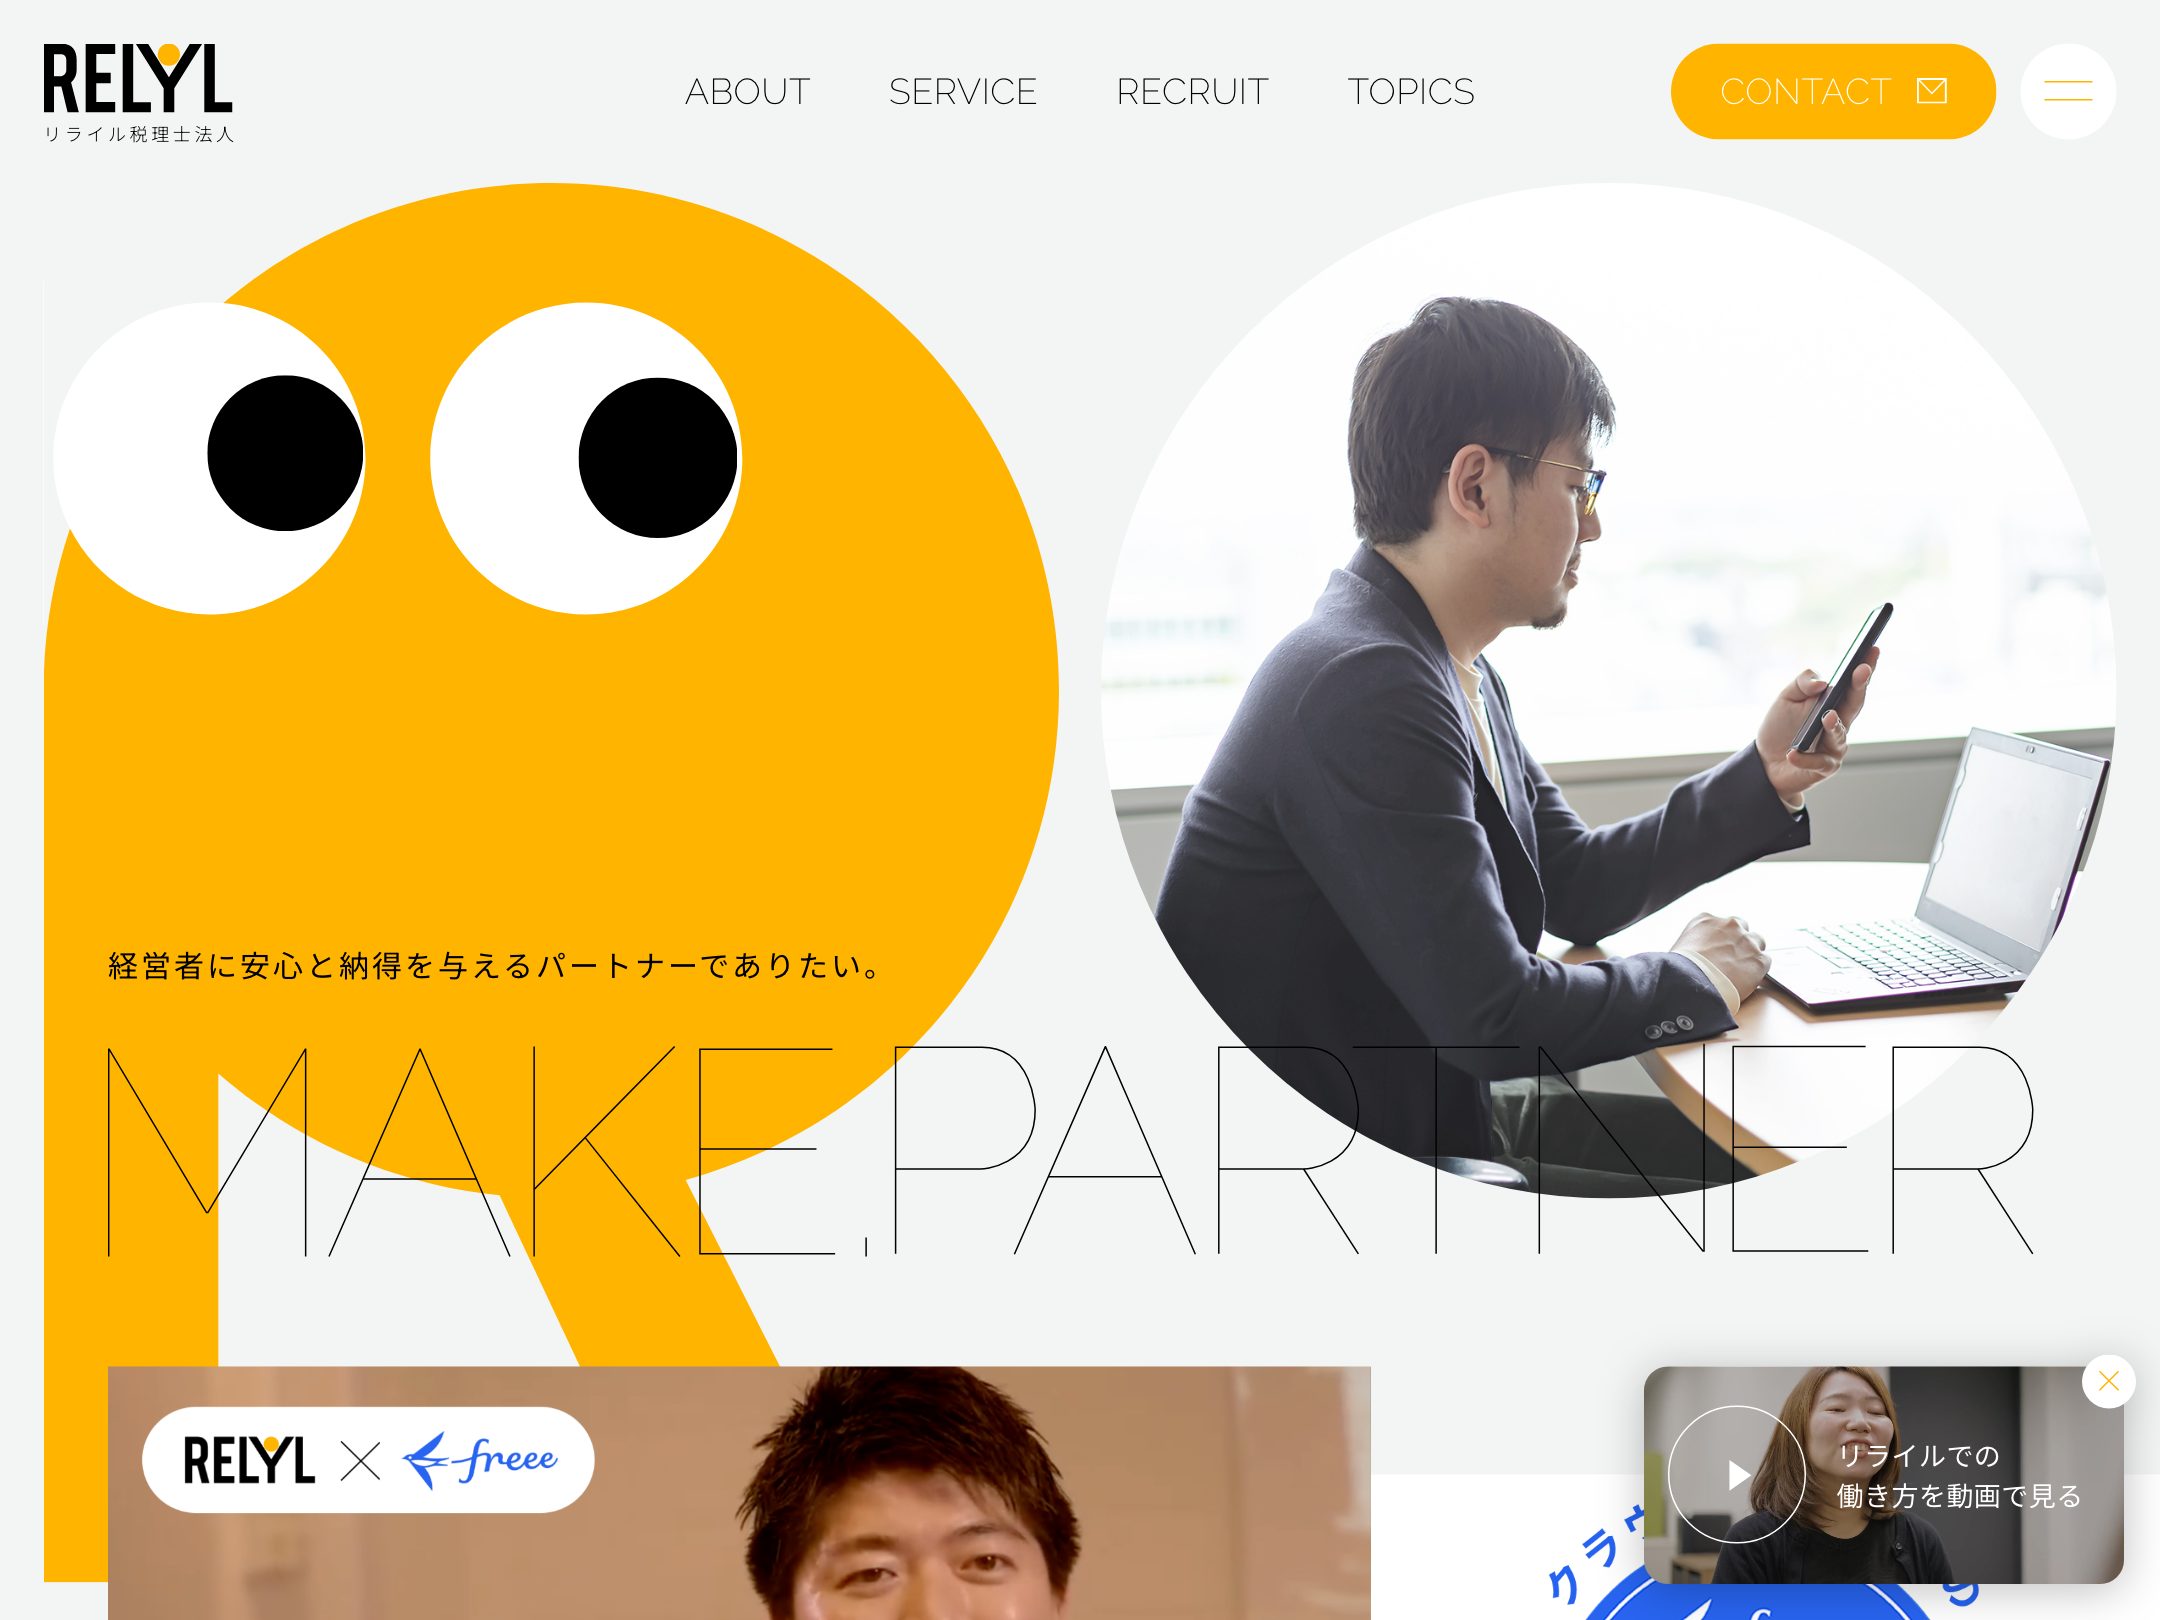2160x1620 pixels.
Task: Click the tagline '経営者に安心と納得を与えるパートナーでありたい。'
Action: pyautogui.click(x=496, y=965)
